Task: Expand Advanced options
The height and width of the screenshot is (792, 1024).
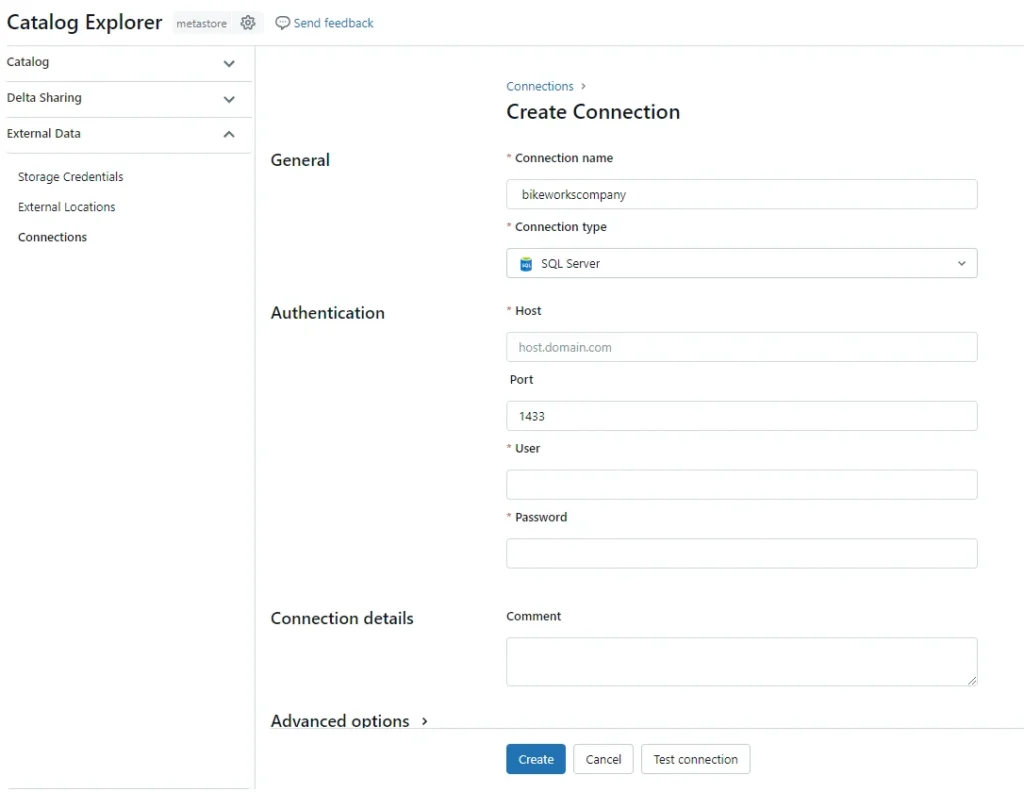Action: 349,721
